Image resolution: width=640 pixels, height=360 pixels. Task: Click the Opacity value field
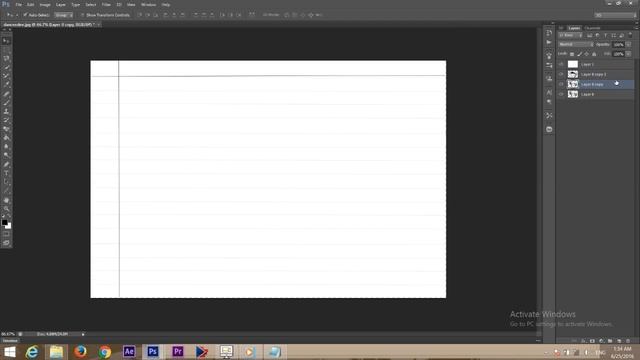point(618,44)
